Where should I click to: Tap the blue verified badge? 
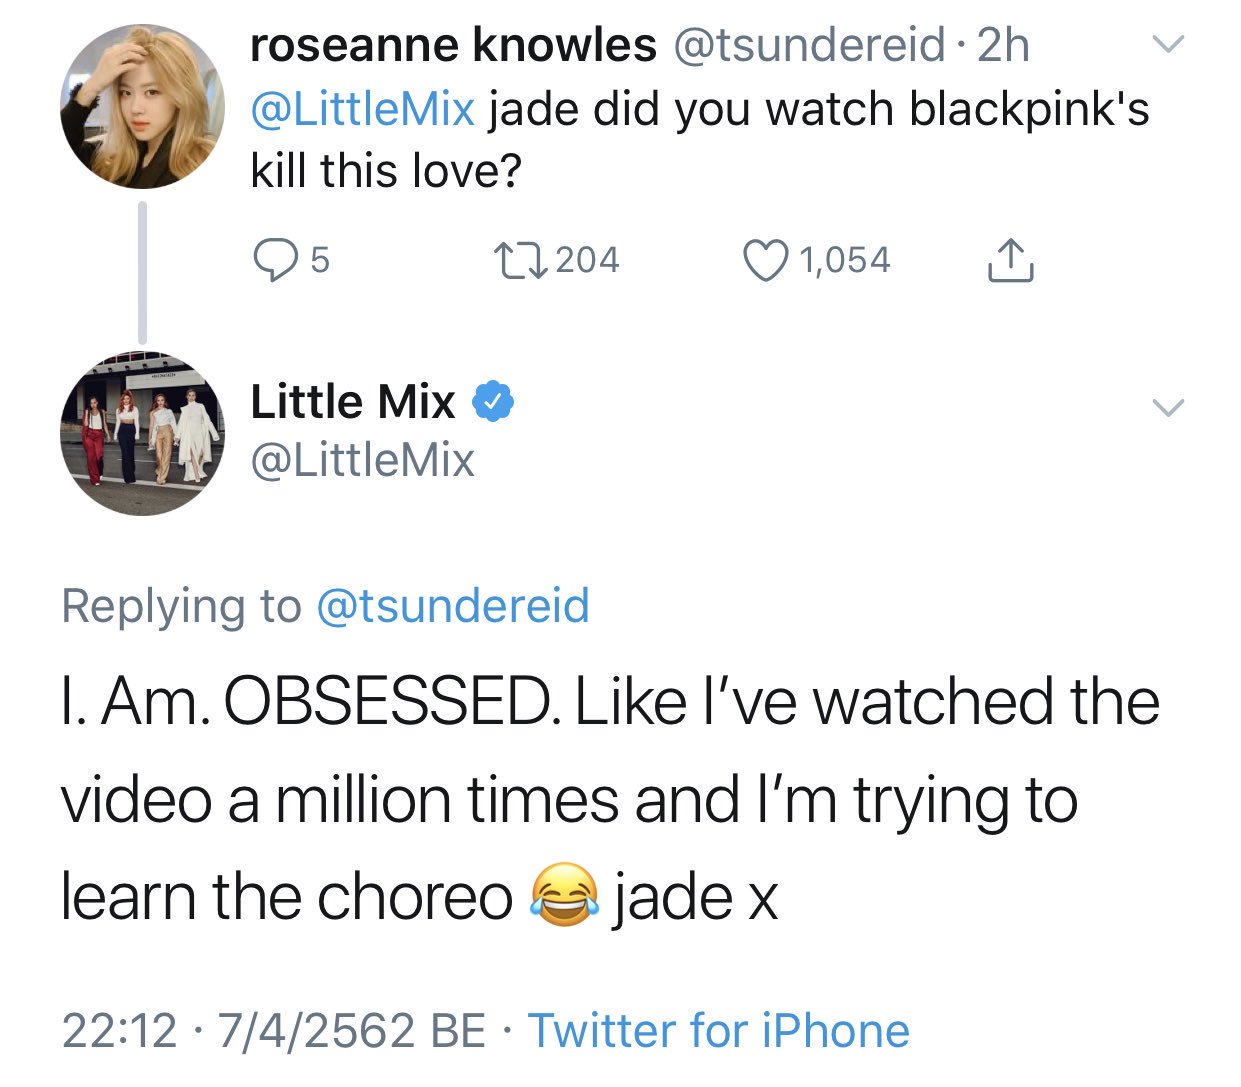coord(492,402)
